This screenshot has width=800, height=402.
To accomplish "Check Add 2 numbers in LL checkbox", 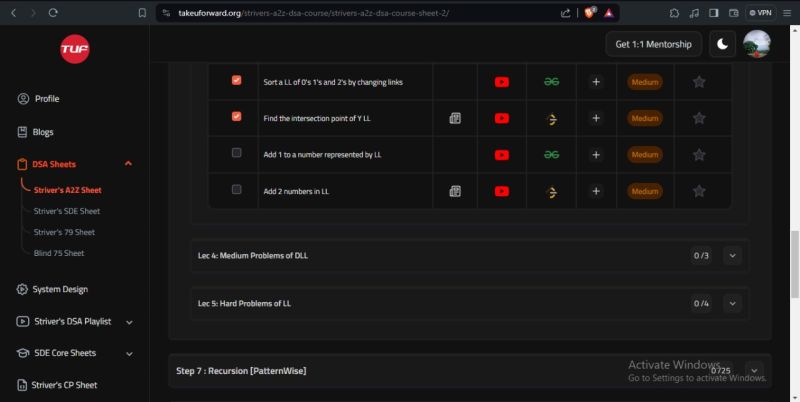I will pyautogui.click(x=236, y=189).
